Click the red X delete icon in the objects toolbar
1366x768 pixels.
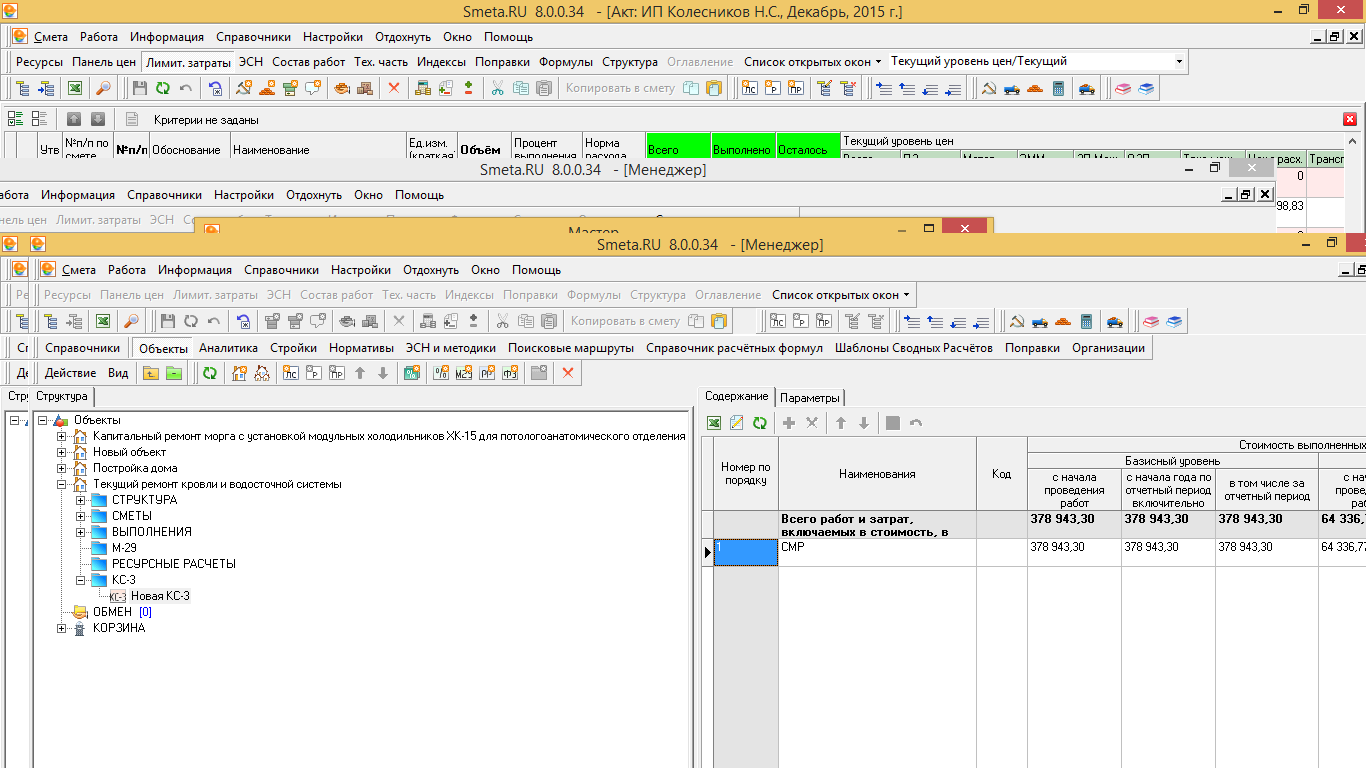click(x=568, y=373)
